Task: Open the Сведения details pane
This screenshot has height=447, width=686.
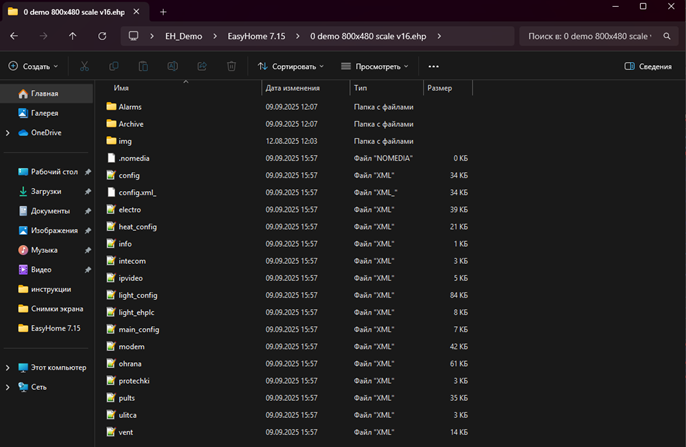Action: click(x=648, y=66)
